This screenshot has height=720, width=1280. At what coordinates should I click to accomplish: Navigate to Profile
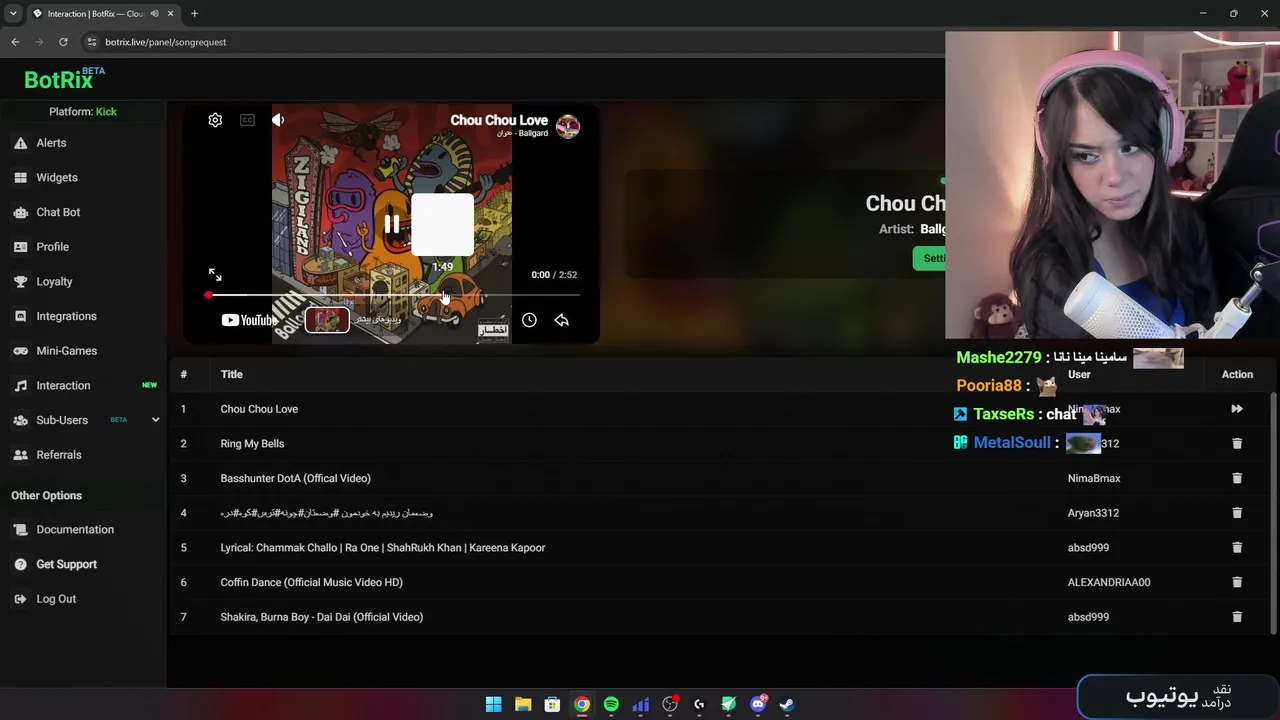coord(53,247)
